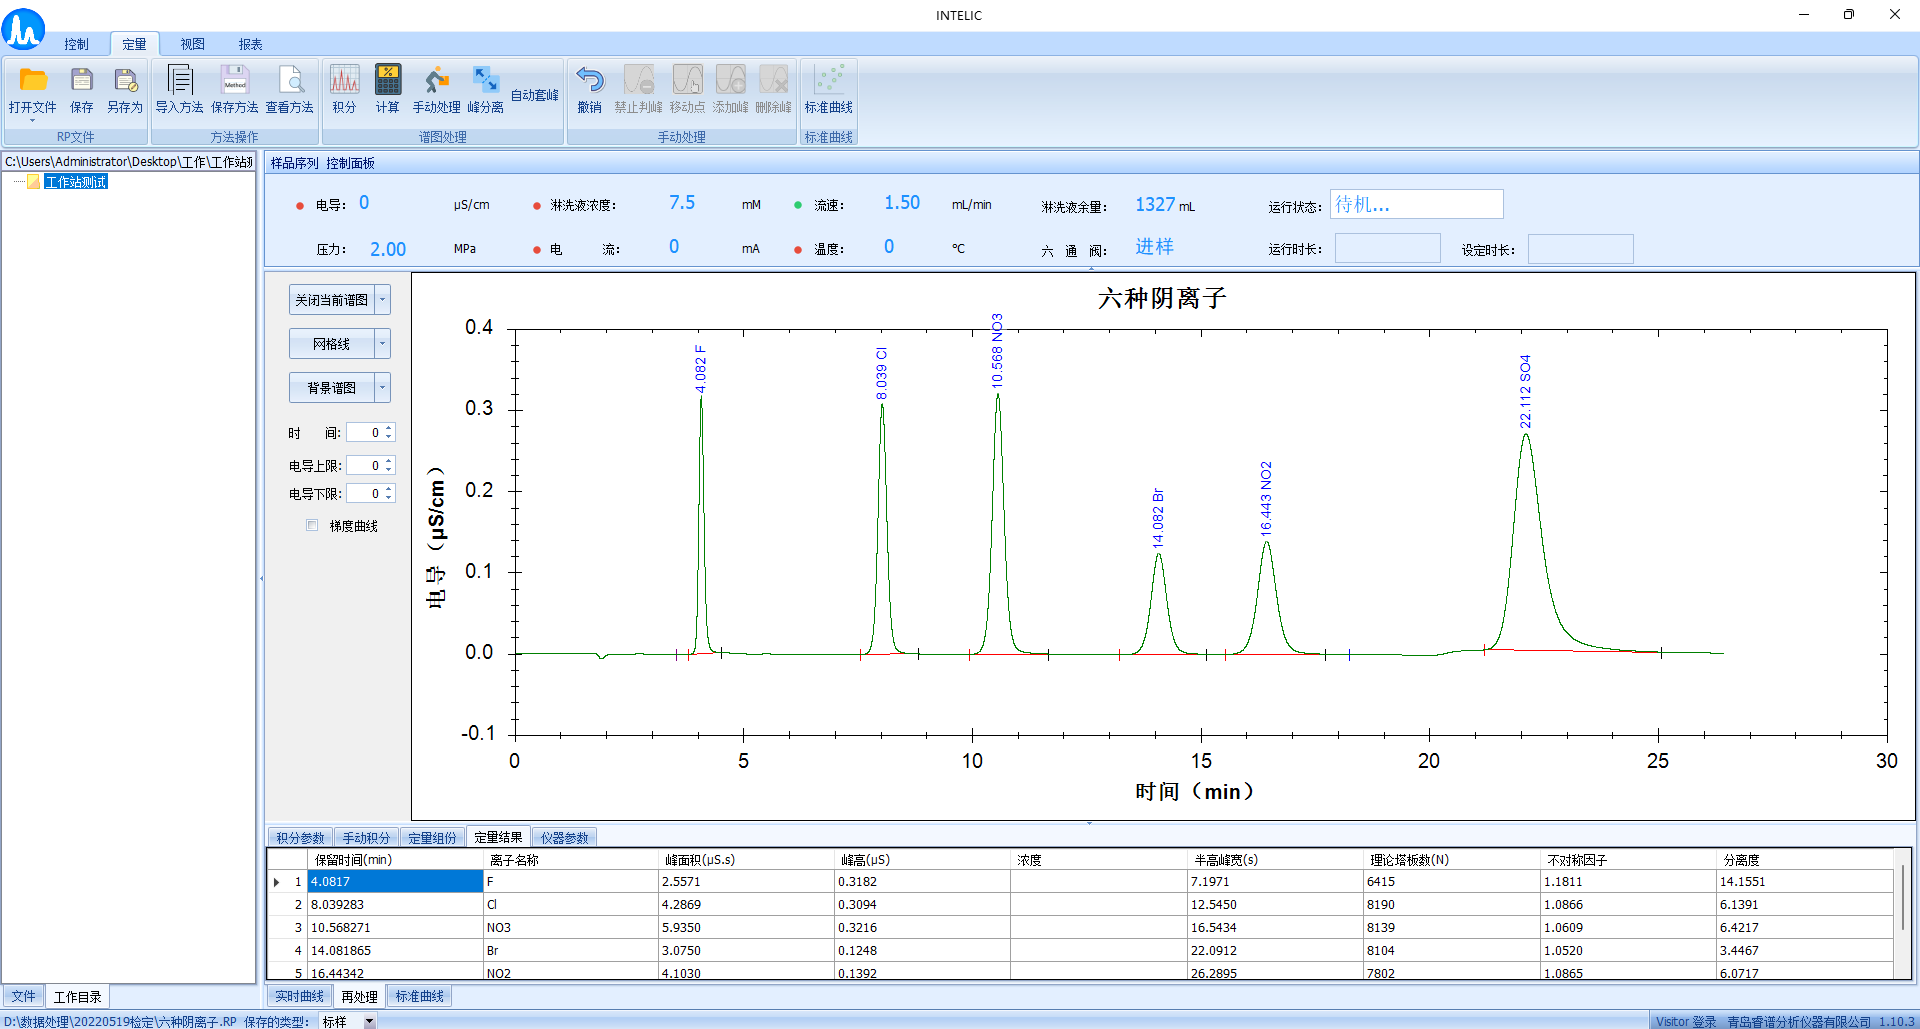Screen dimensions: 1920x1029
Task: Expand the 背景谱图 dropdown arrow
Action: click(382, 388)
